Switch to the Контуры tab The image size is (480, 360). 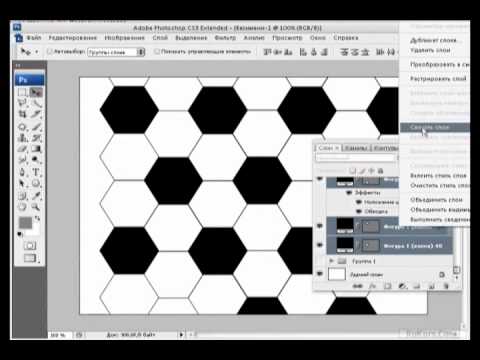click(x=385, y=148)
